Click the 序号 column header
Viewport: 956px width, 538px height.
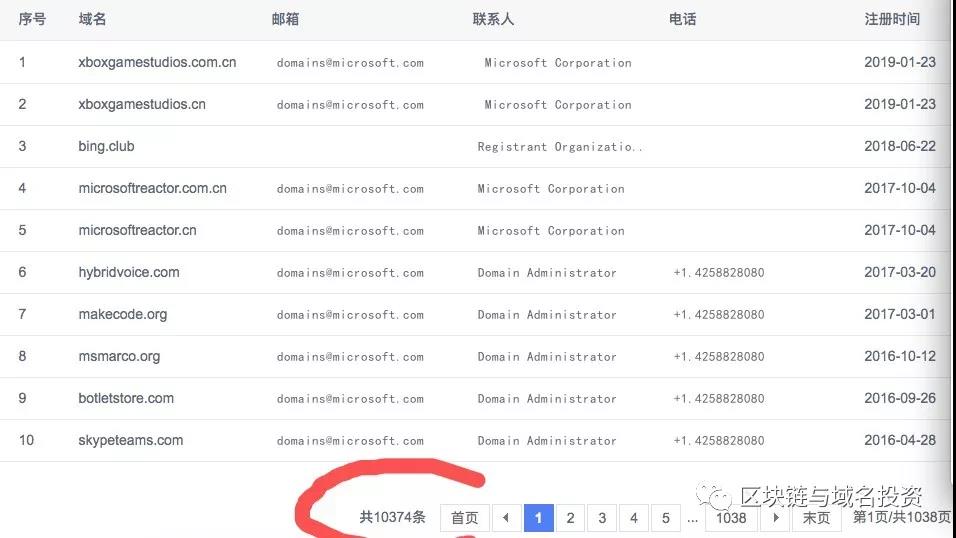click(32, 19)
